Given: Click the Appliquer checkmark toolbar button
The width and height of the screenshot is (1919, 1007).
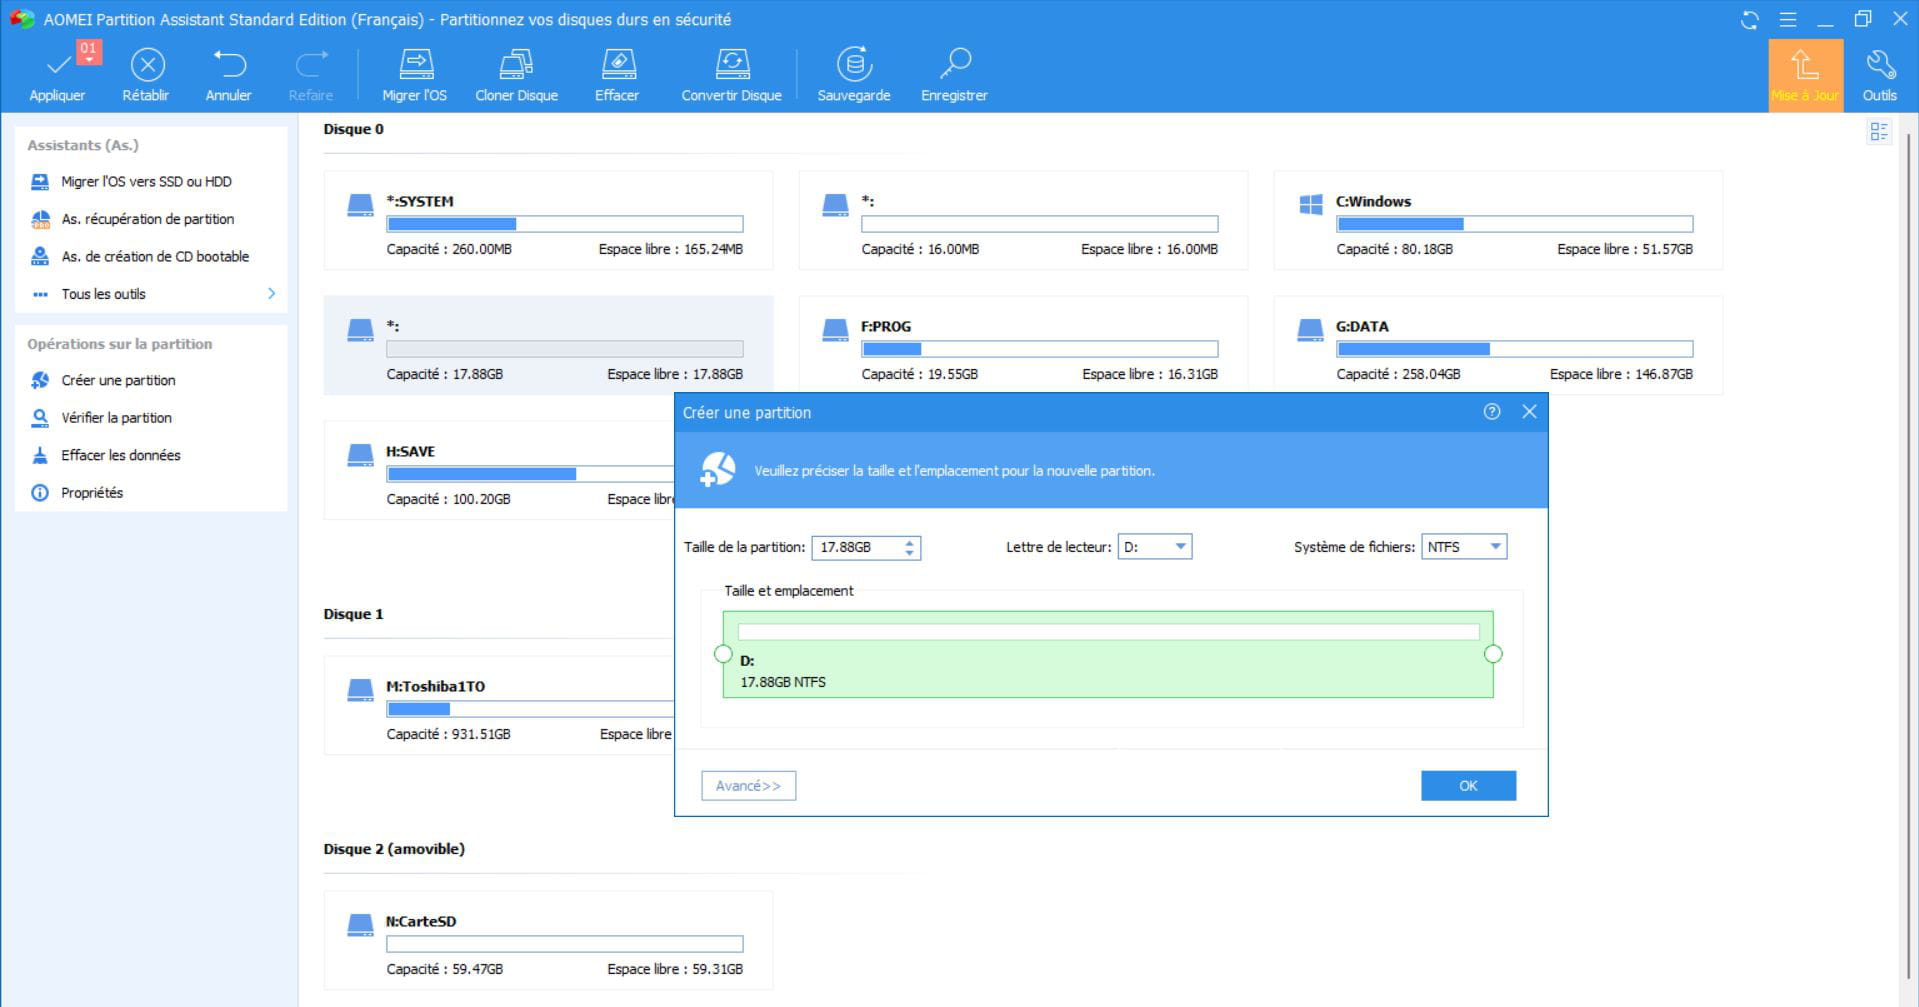Looking at the screenshot, I should click(57, 75).
